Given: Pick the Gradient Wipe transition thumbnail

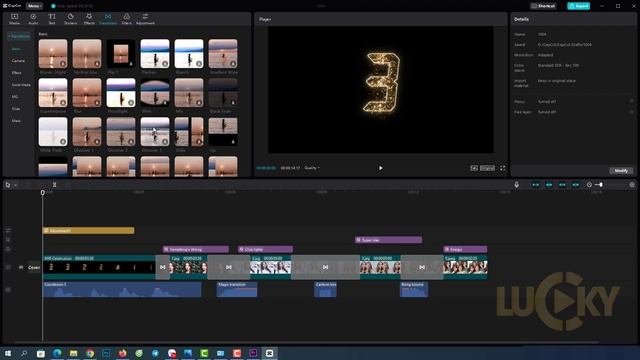Looking at the screenshot, I should click(223, 53).
